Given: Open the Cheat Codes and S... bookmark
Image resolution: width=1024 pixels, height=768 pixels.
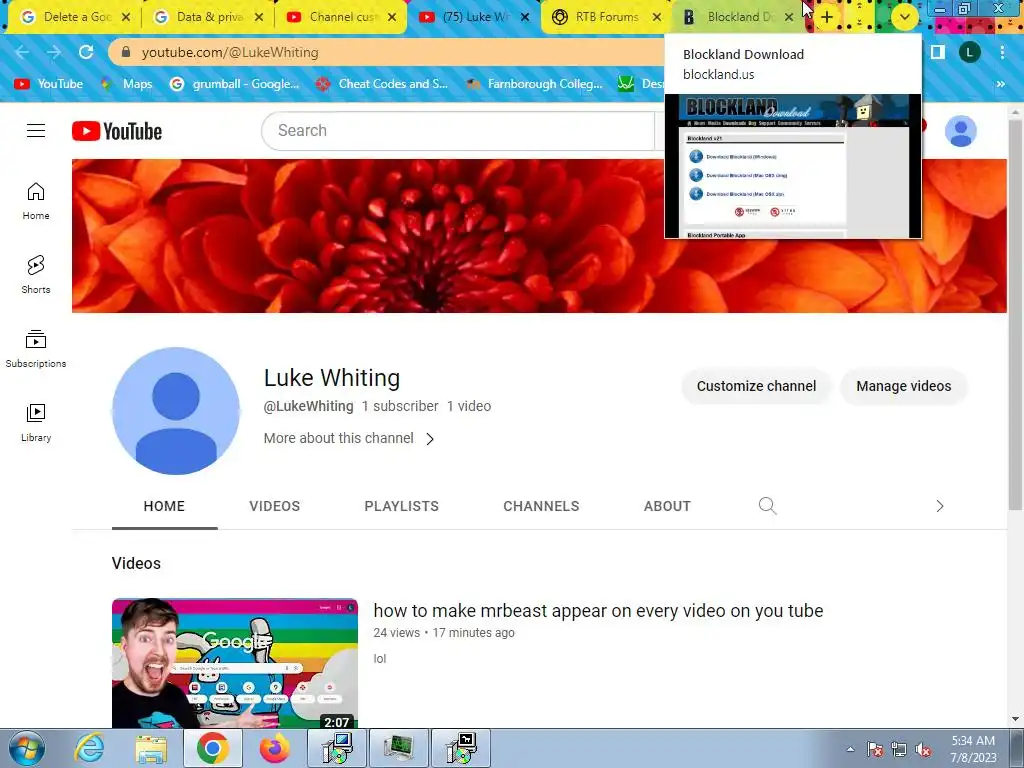Looking at the screenshot, I should coord(381,84).
